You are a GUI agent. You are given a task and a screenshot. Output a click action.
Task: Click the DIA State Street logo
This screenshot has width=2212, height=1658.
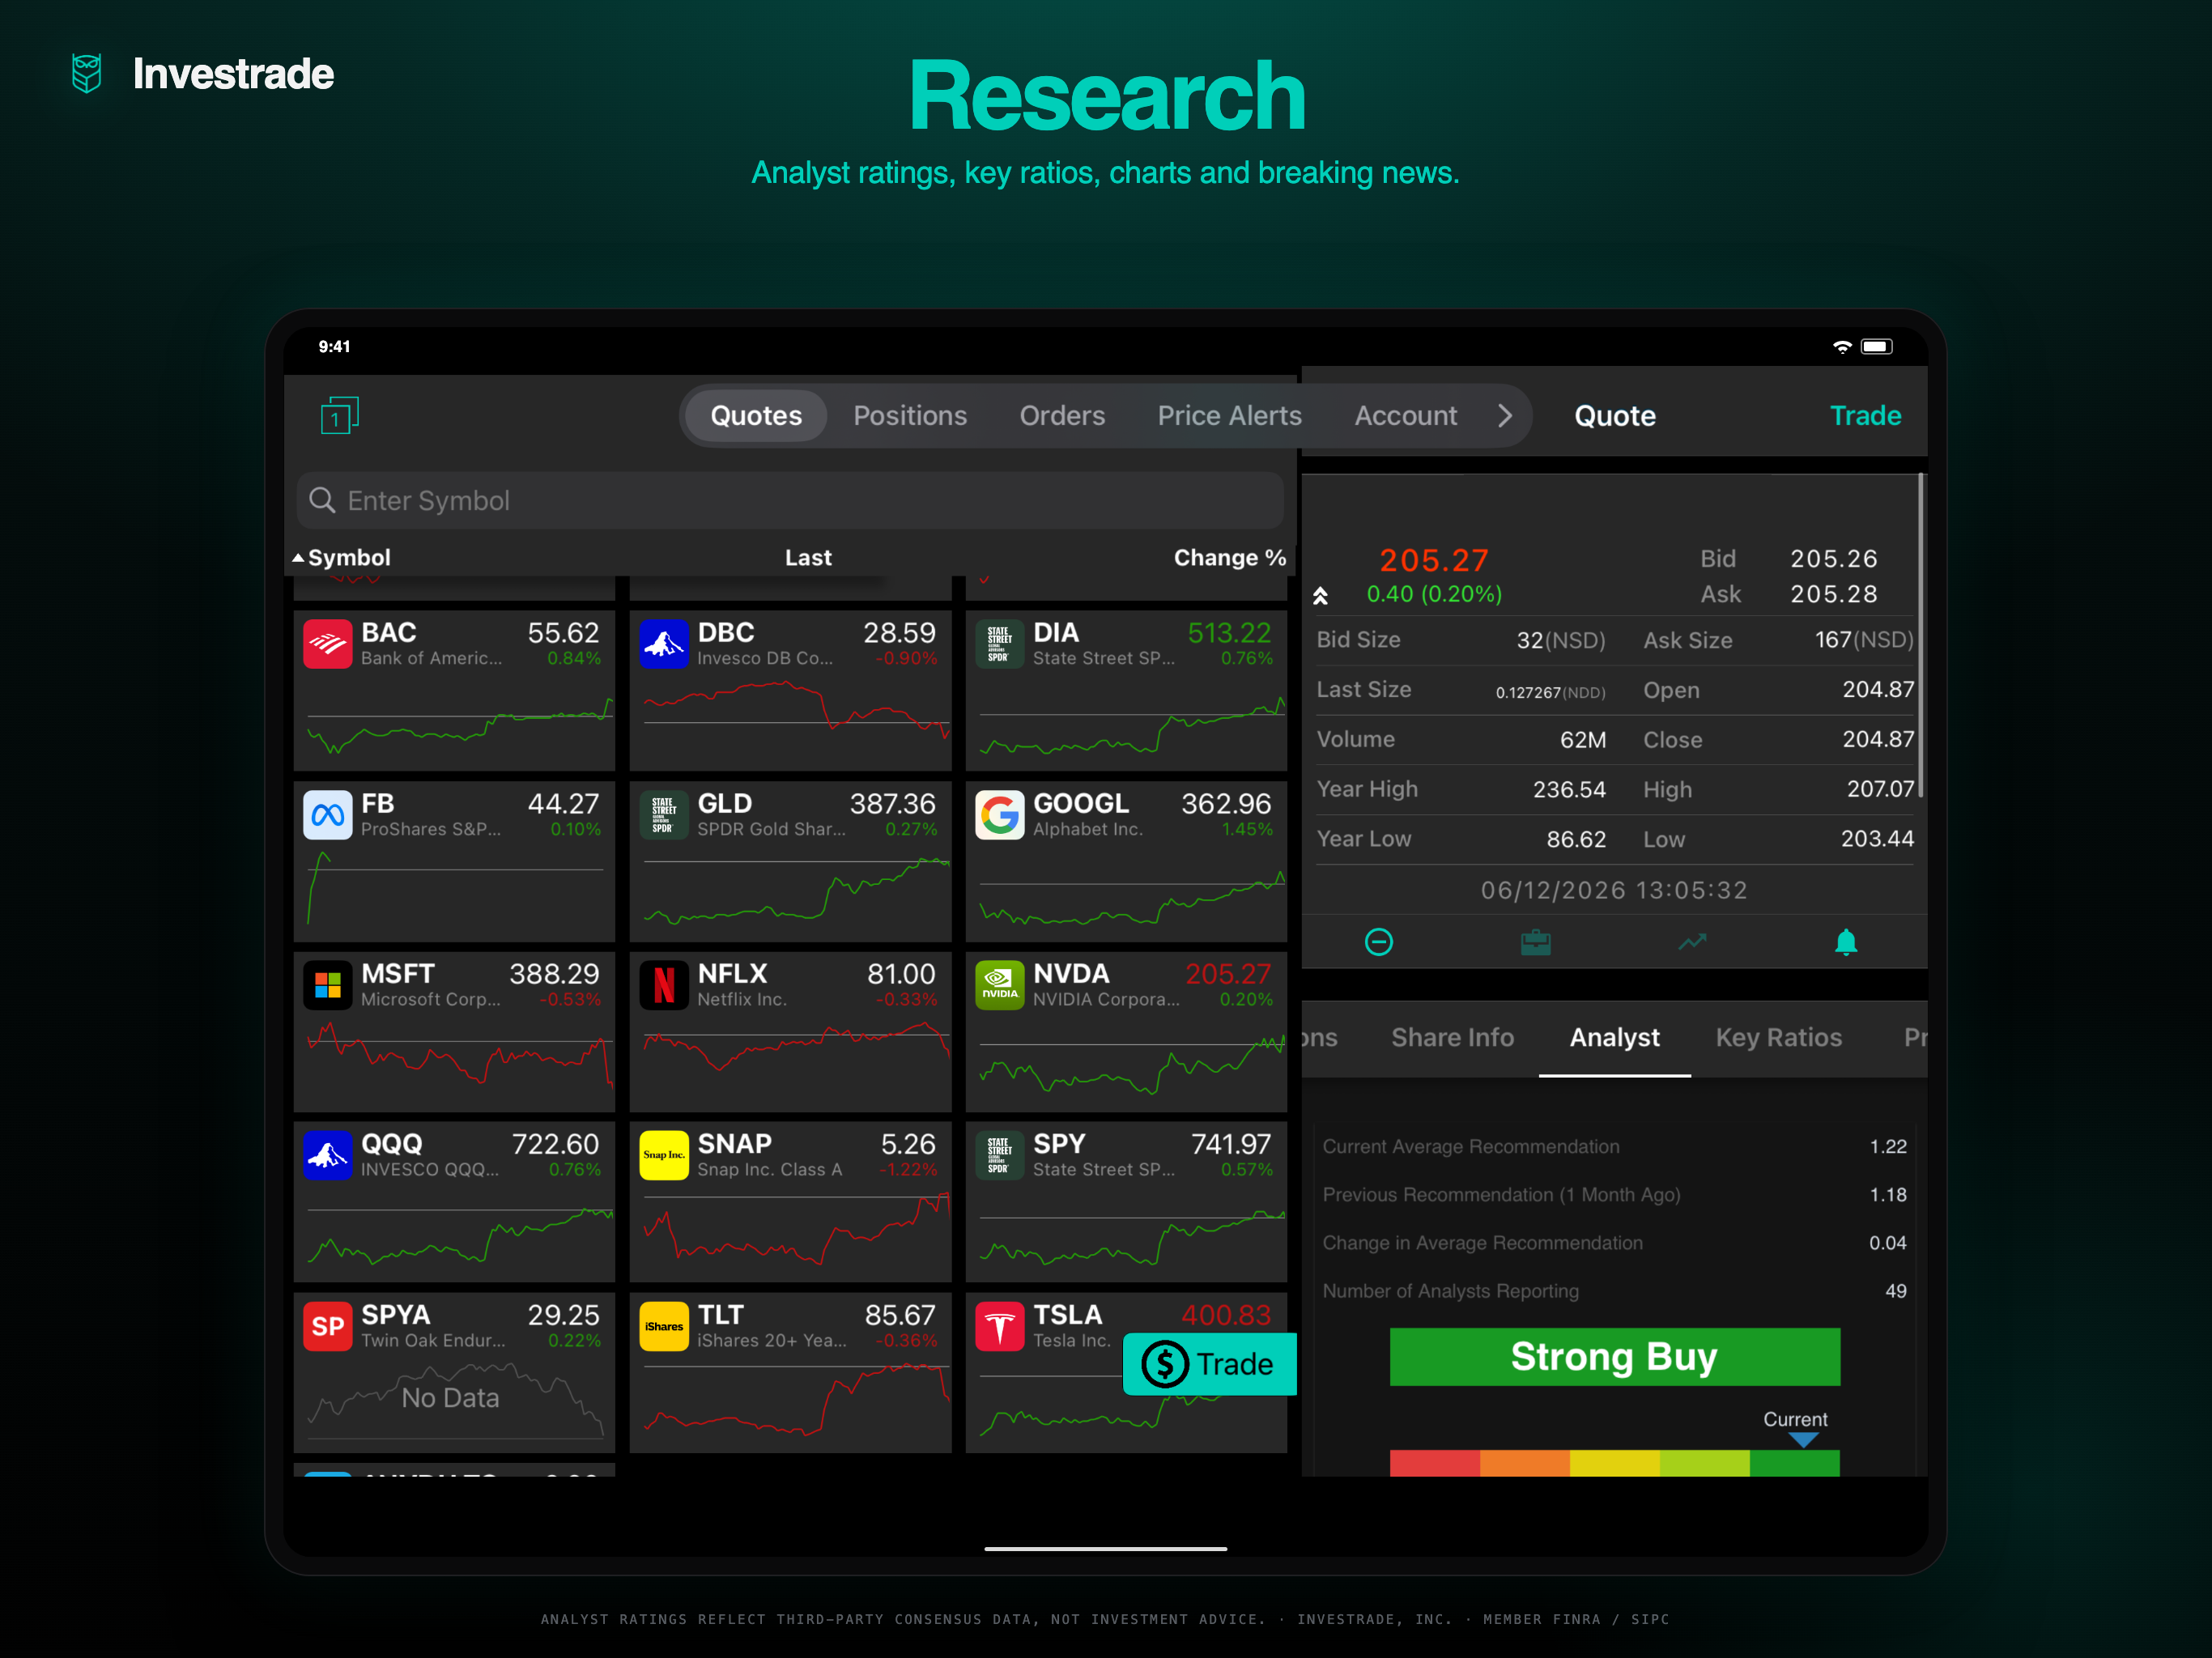(1000, 644)
